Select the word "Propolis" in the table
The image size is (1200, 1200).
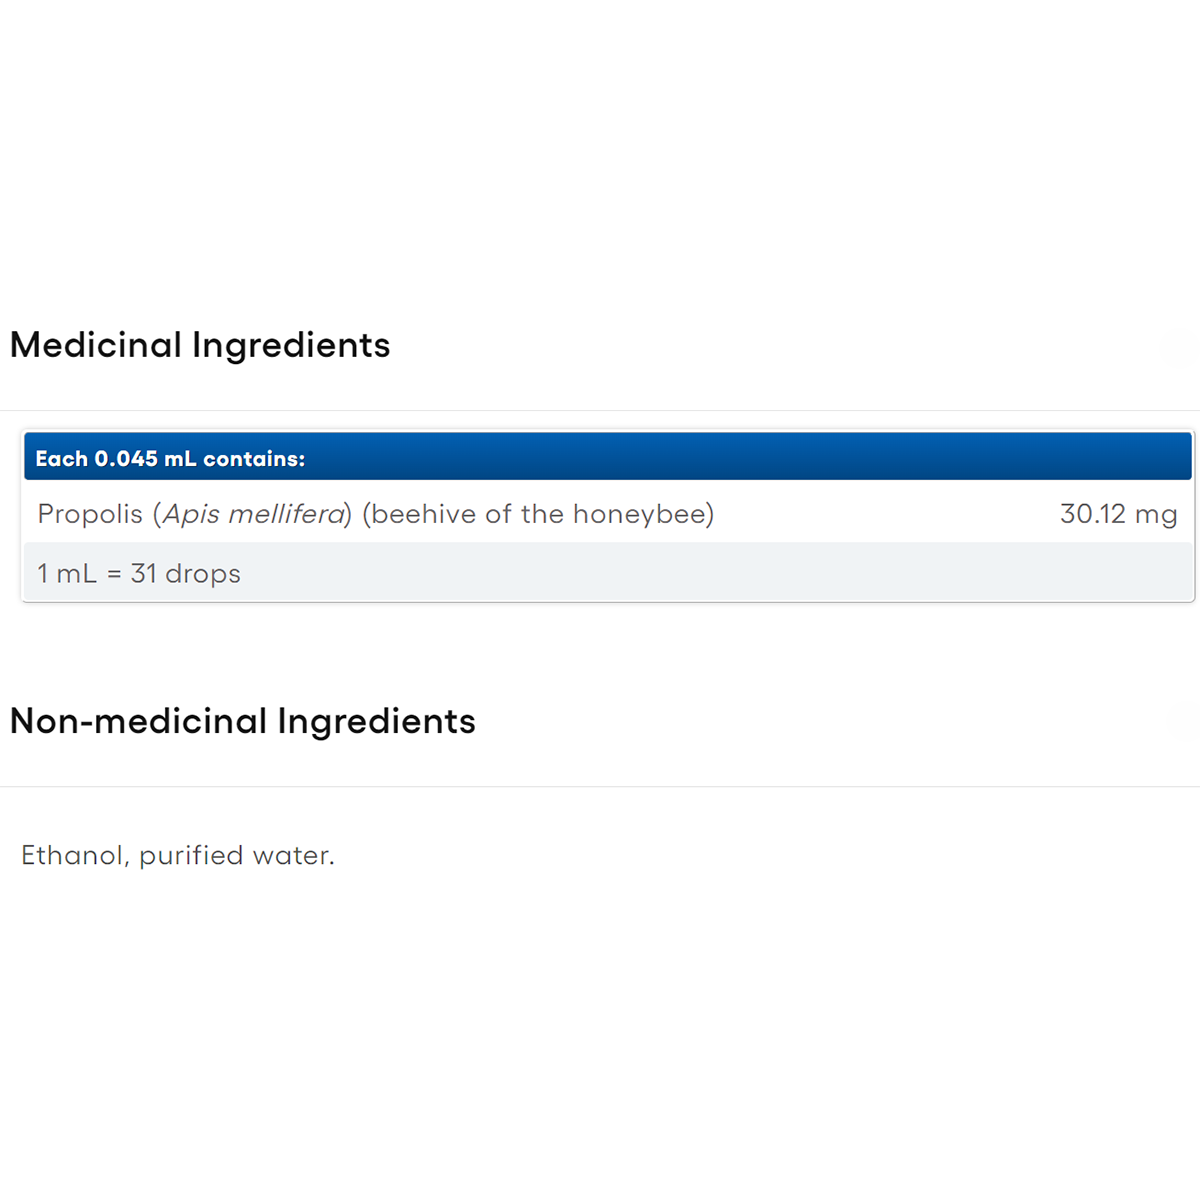[x=90, y=514]
